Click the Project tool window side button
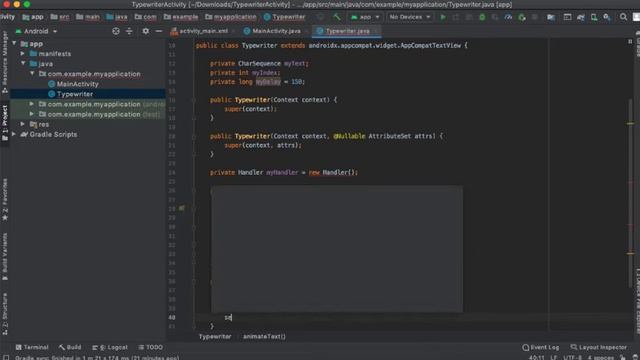Image resolution: width=640 pixels, height=360 pixels. 5,122
